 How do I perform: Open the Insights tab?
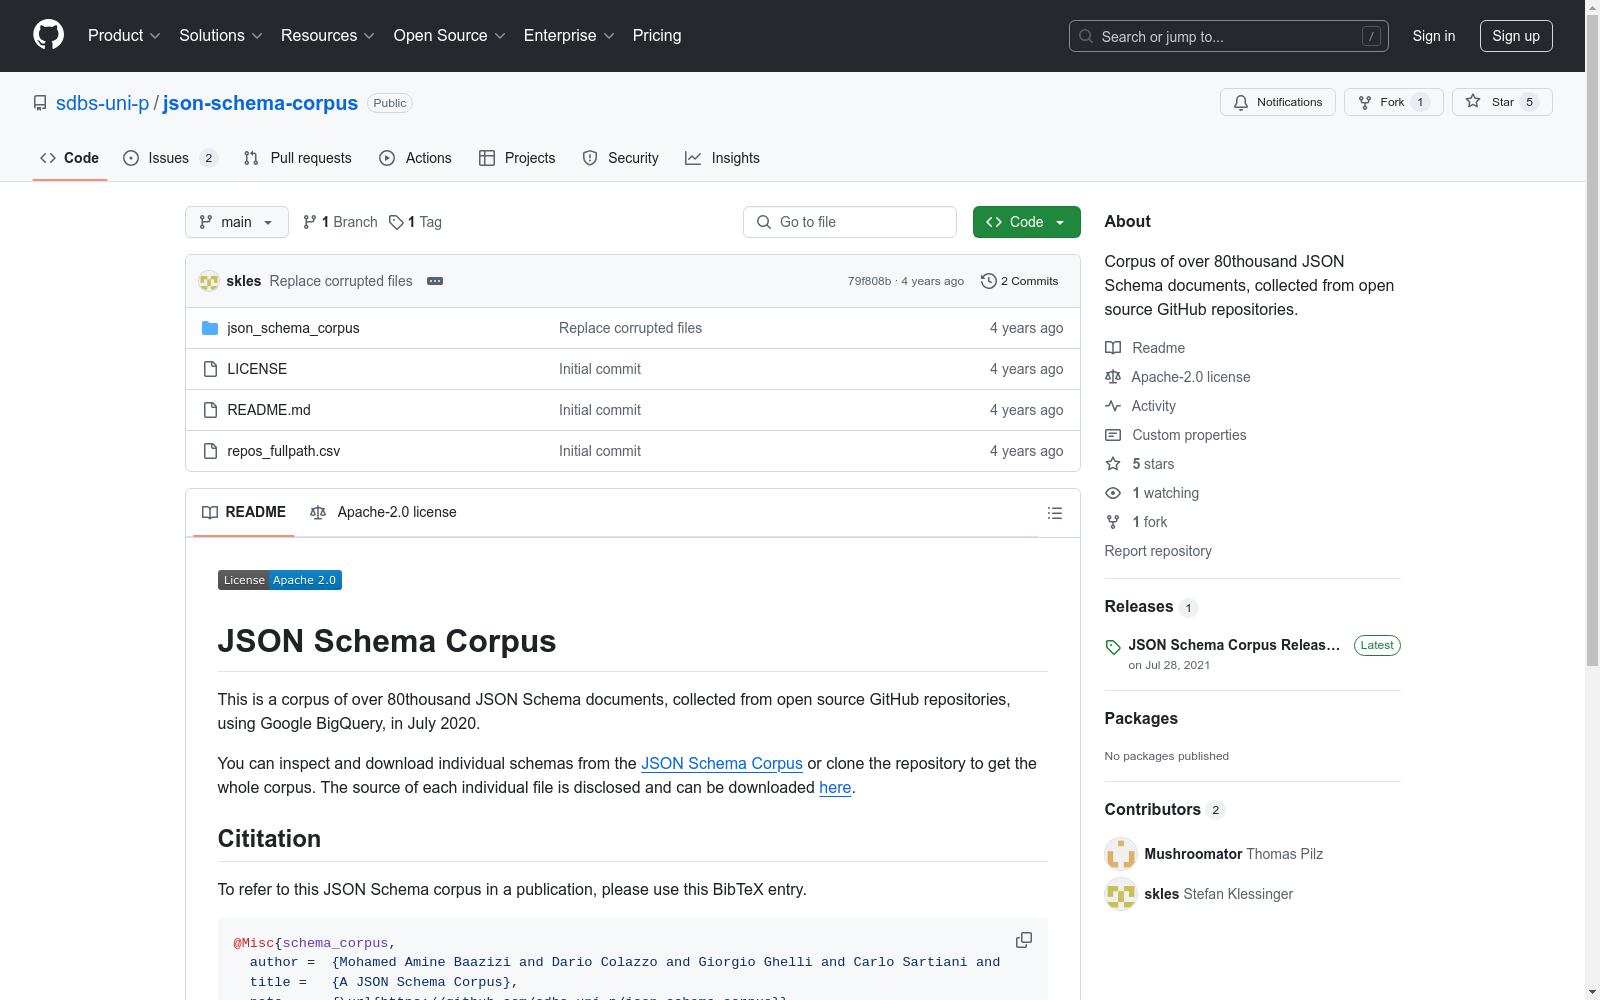coord(722,158)
